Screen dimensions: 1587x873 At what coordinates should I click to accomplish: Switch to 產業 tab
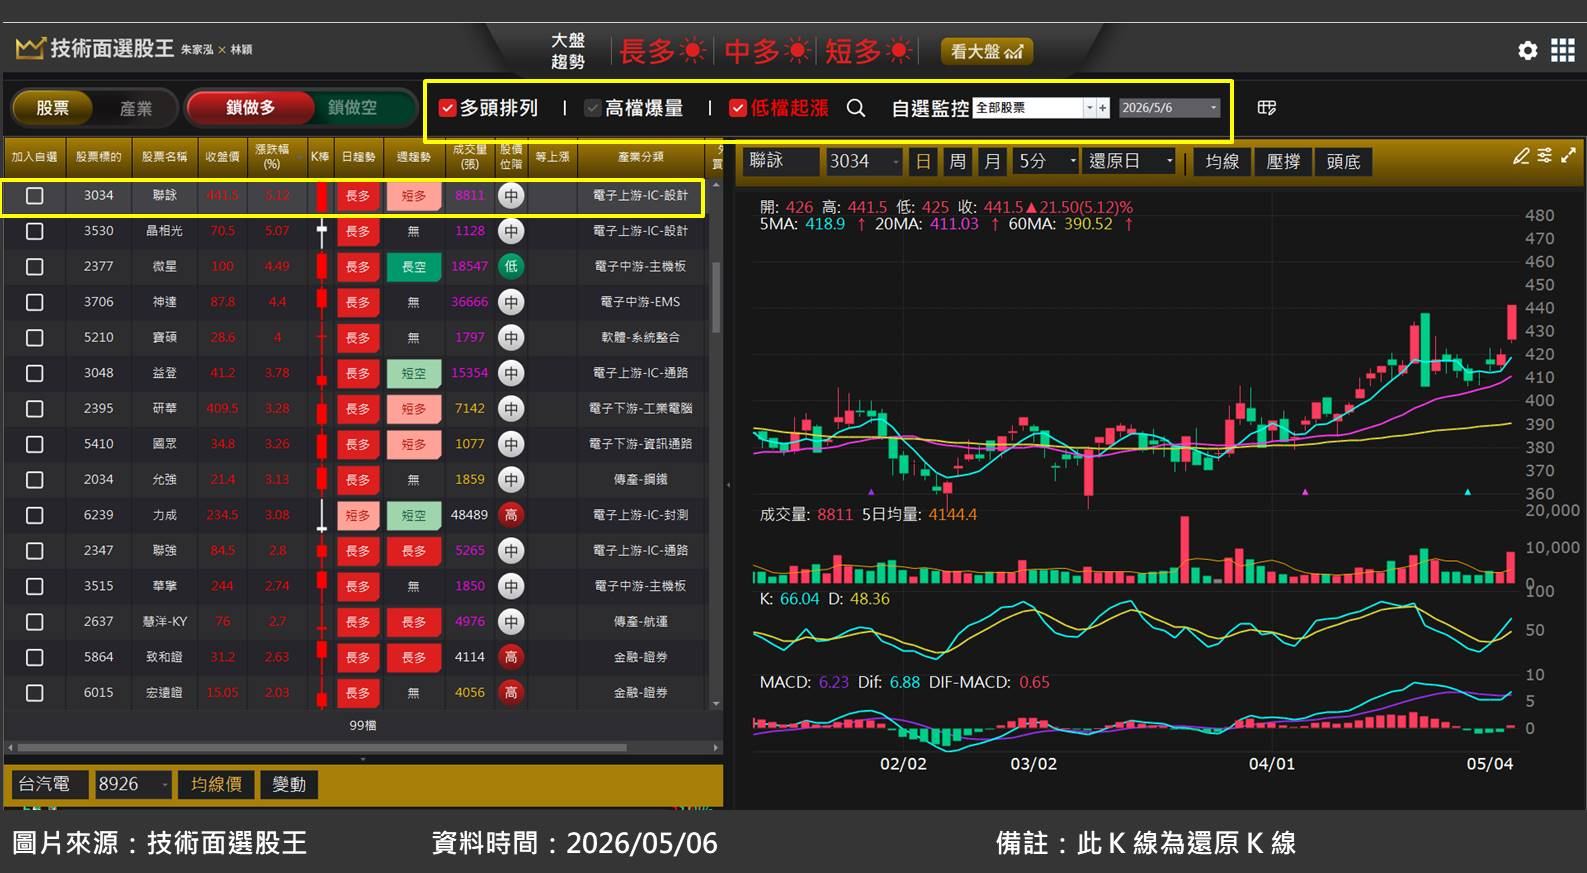pos(136,108)
